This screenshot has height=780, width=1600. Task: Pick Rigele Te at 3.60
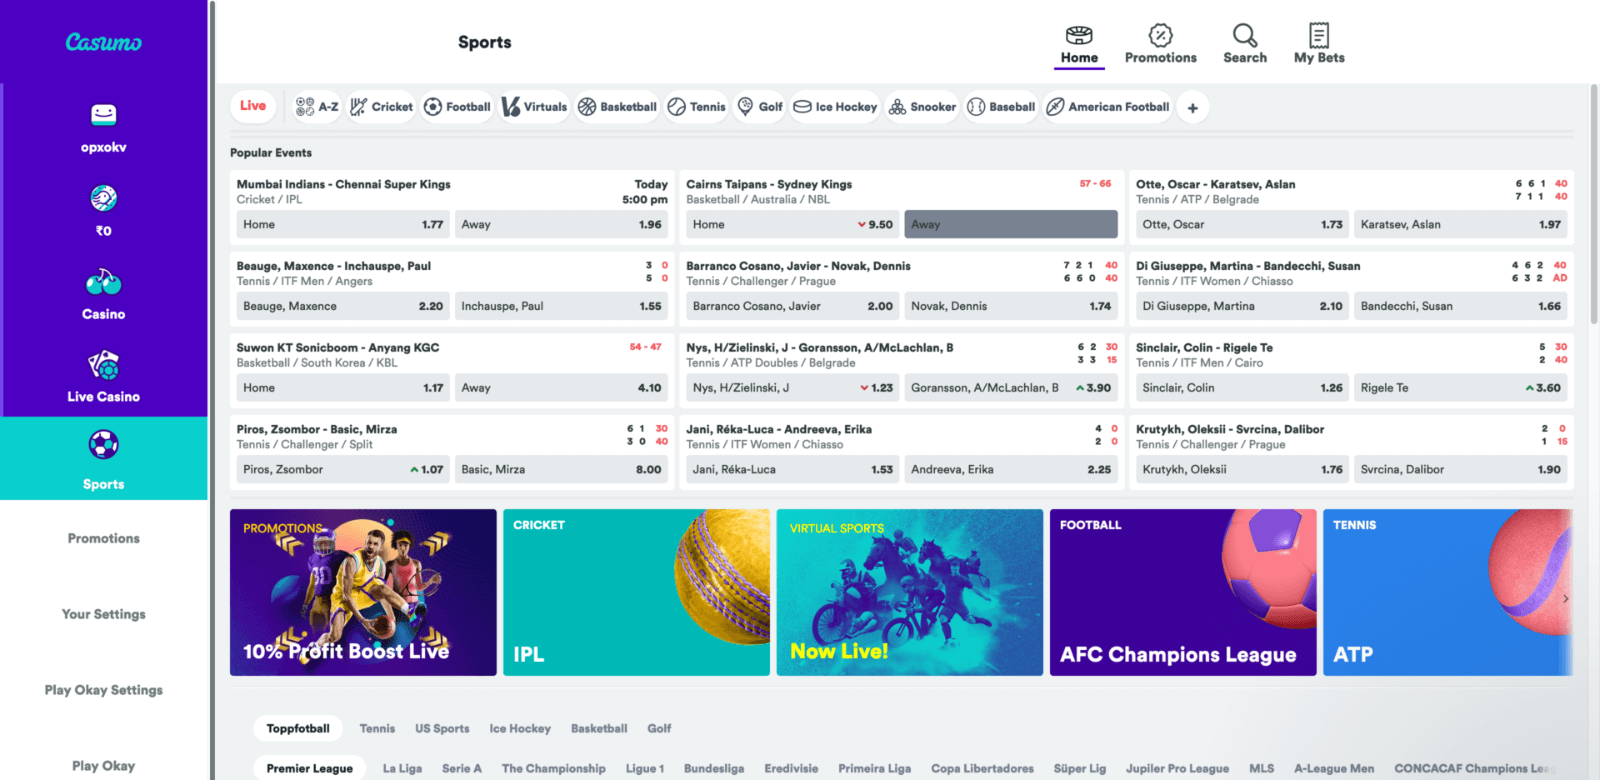(1461, 388)
